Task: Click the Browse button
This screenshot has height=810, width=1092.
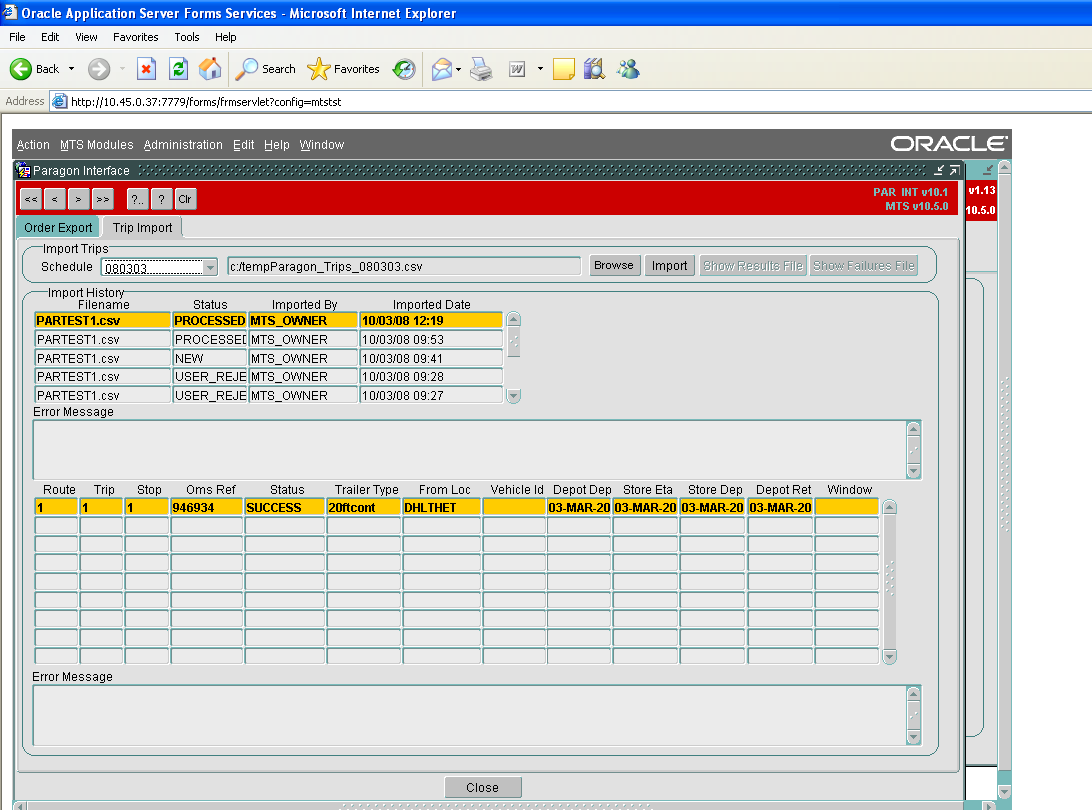Action: pos(614,265)
